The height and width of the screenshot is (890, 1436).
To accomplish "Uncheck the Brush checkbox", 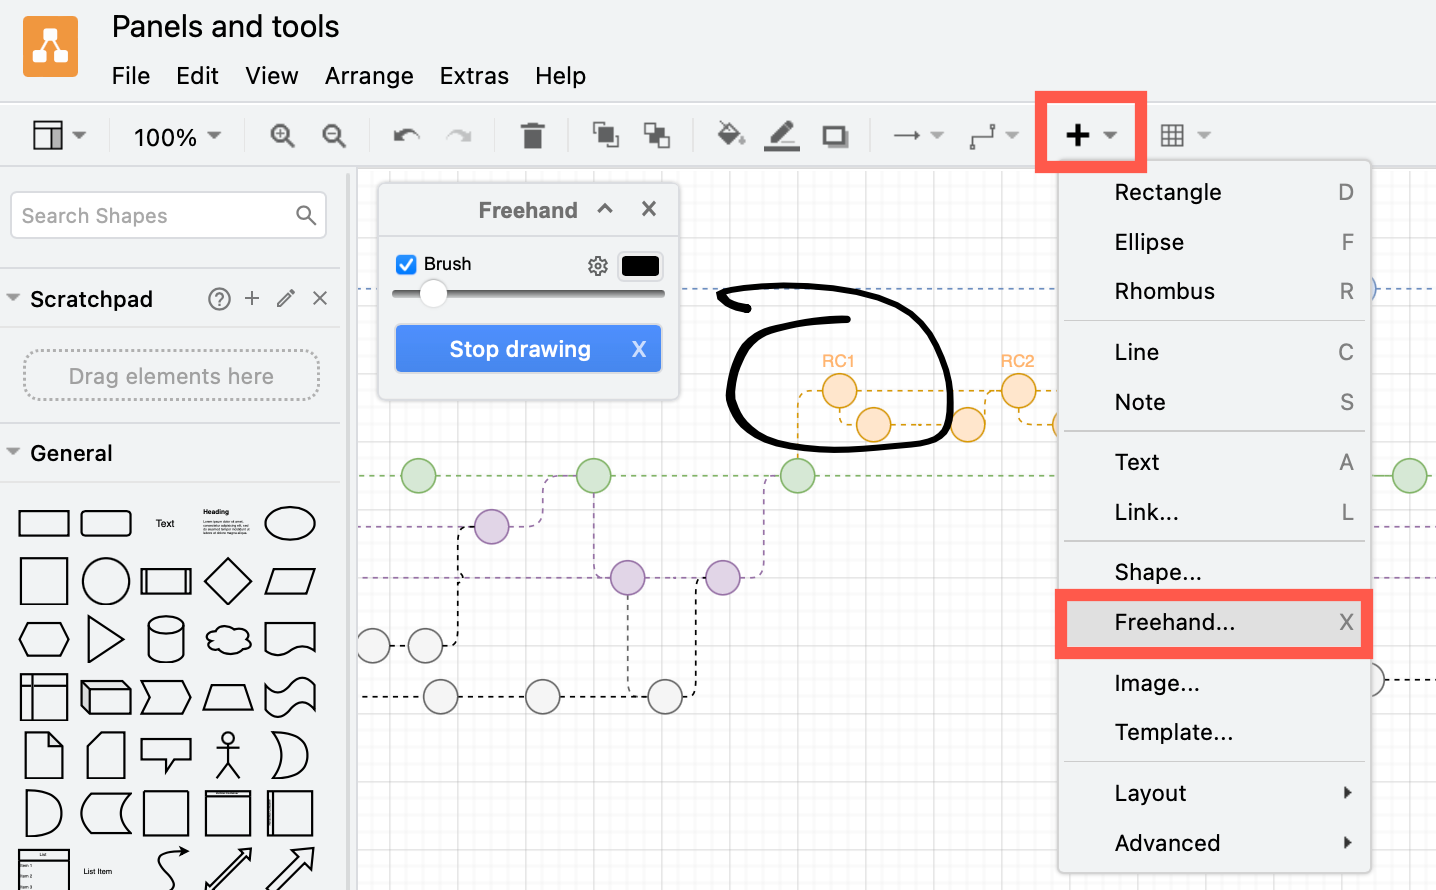I will click(x=406, y=264).
